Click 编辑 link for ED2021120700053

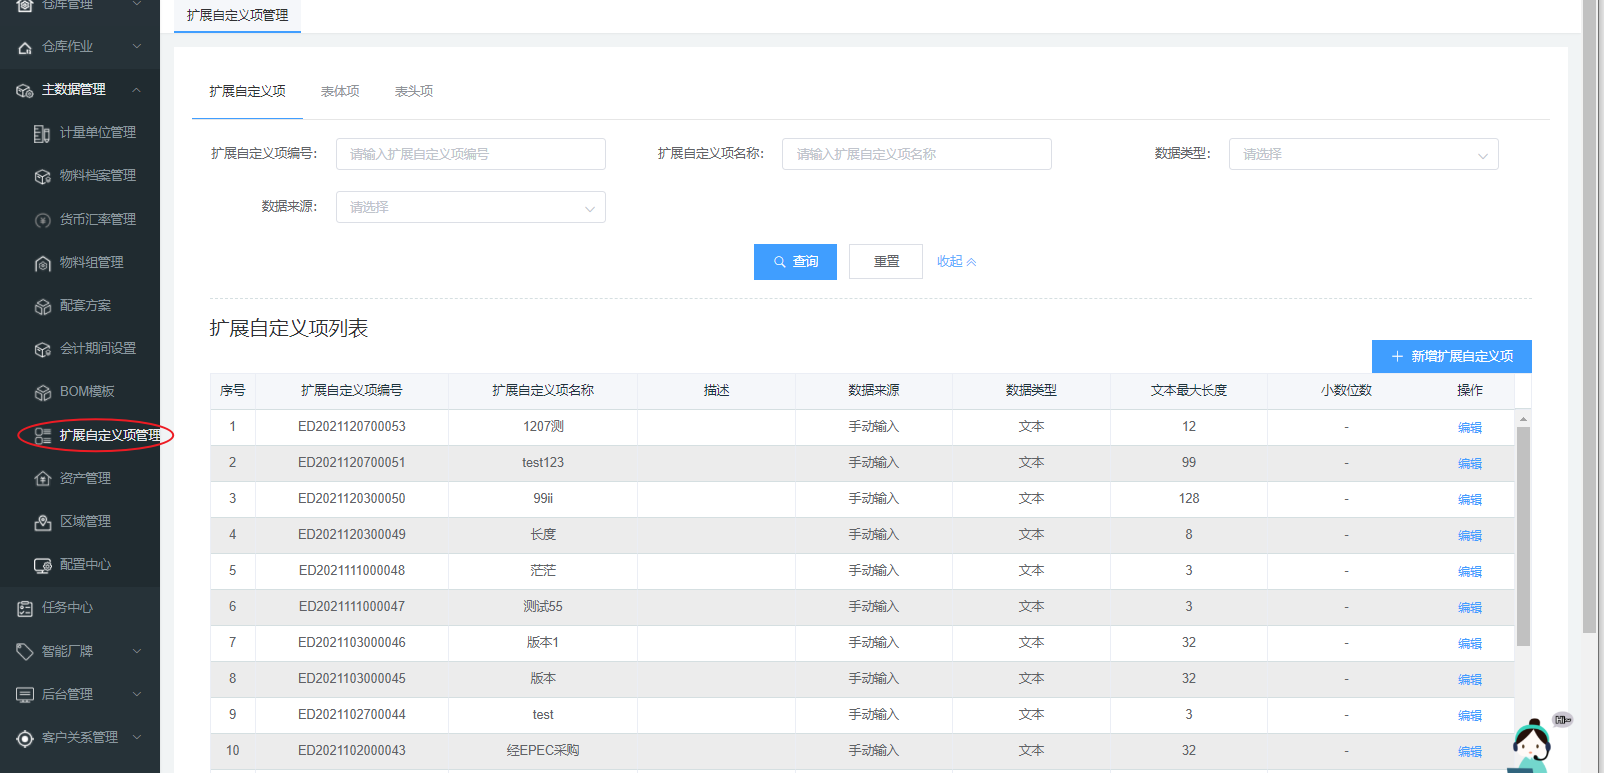[x=1469, y=427]
